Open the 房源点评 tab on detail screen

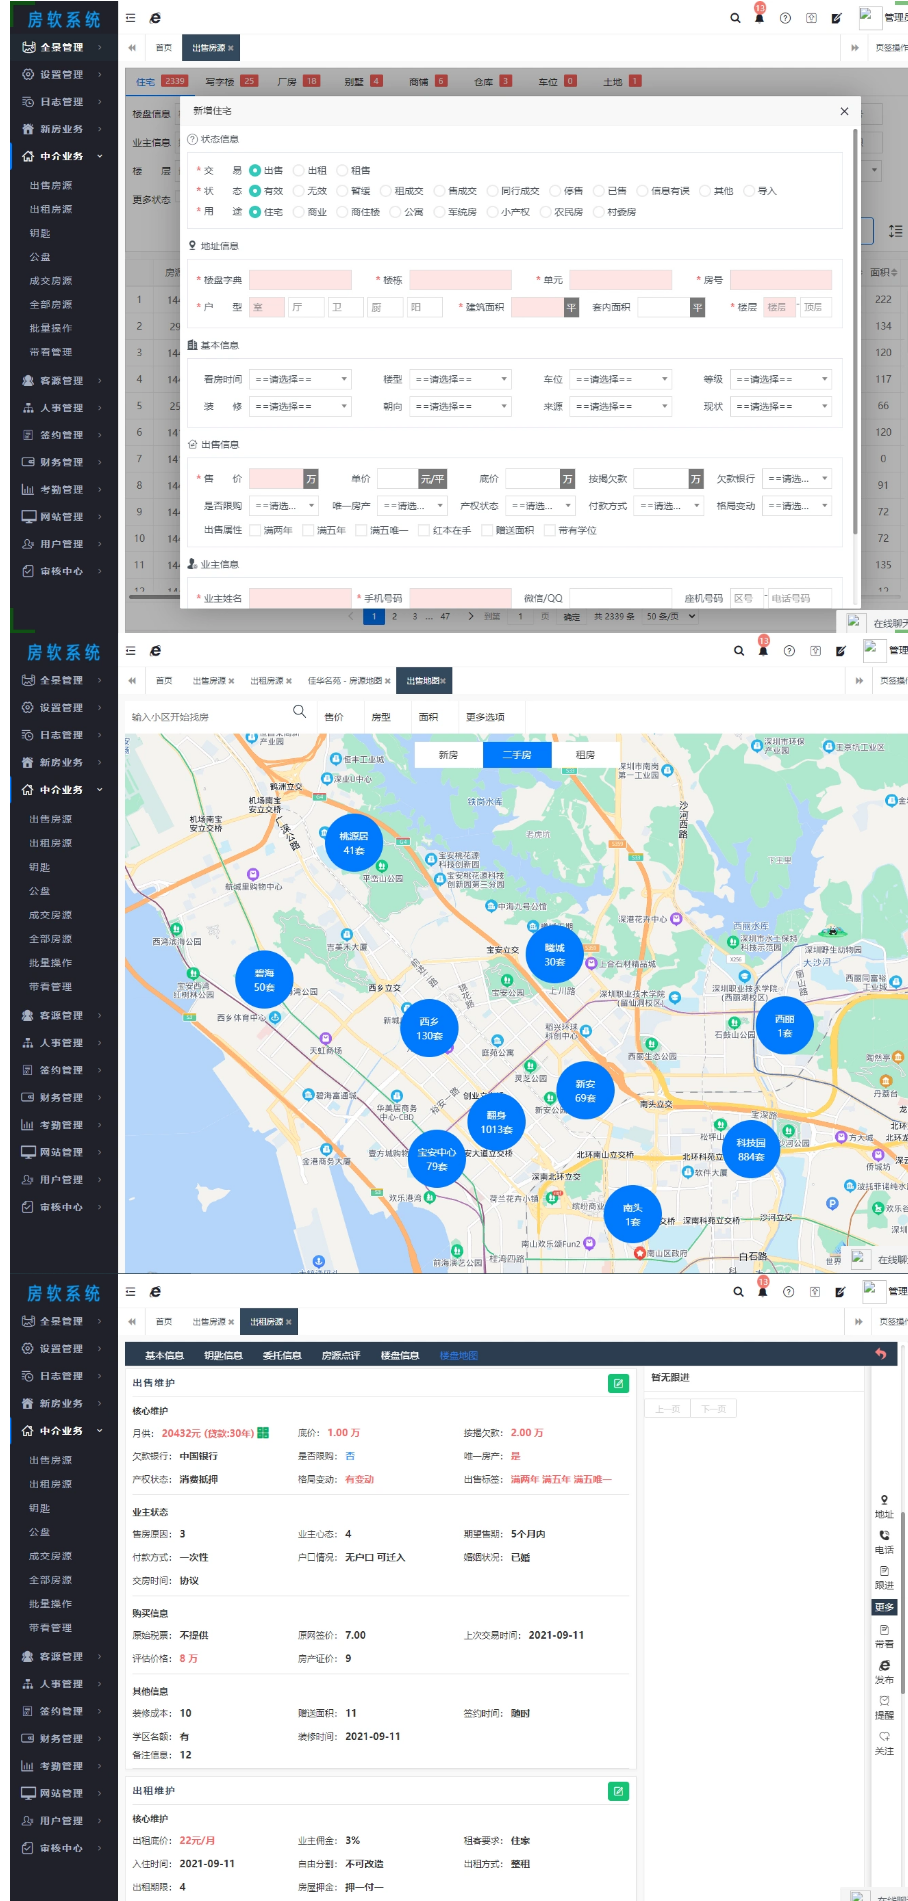pyautogui.click(x=341, y=1355)
